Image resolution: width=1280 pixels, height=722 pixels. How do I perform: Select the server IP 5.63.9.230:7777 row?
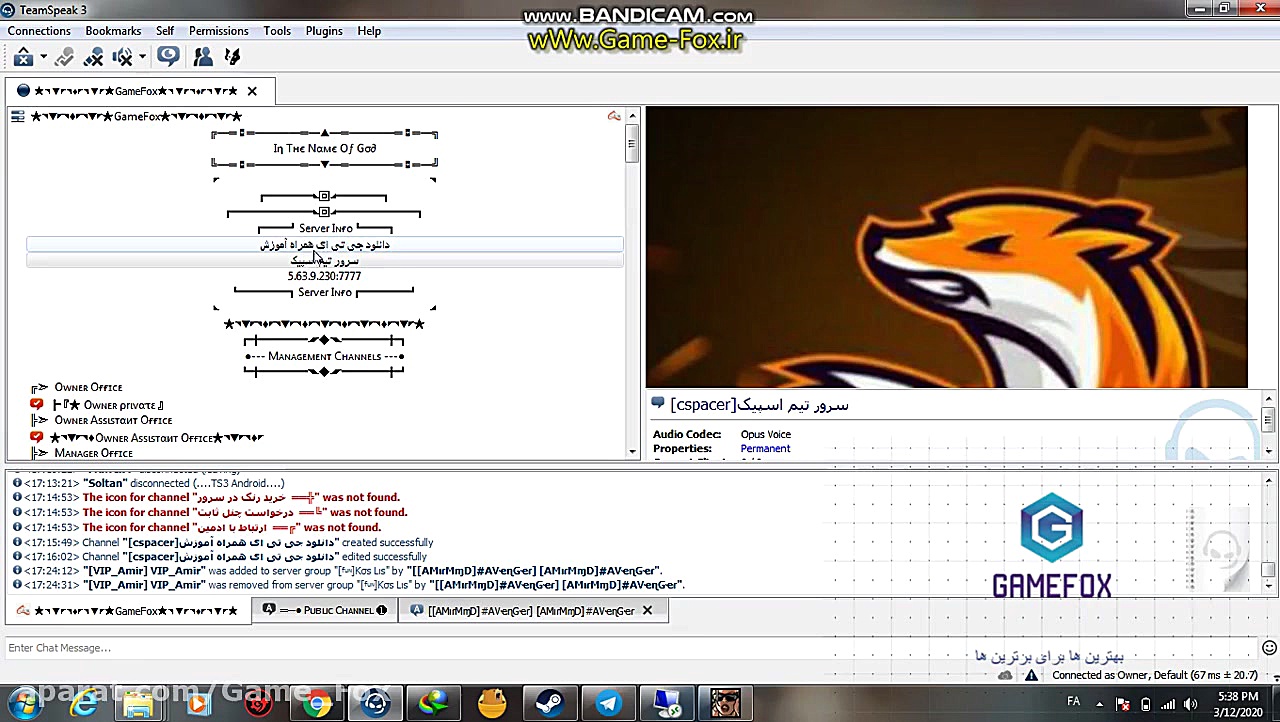pos(325,276)
